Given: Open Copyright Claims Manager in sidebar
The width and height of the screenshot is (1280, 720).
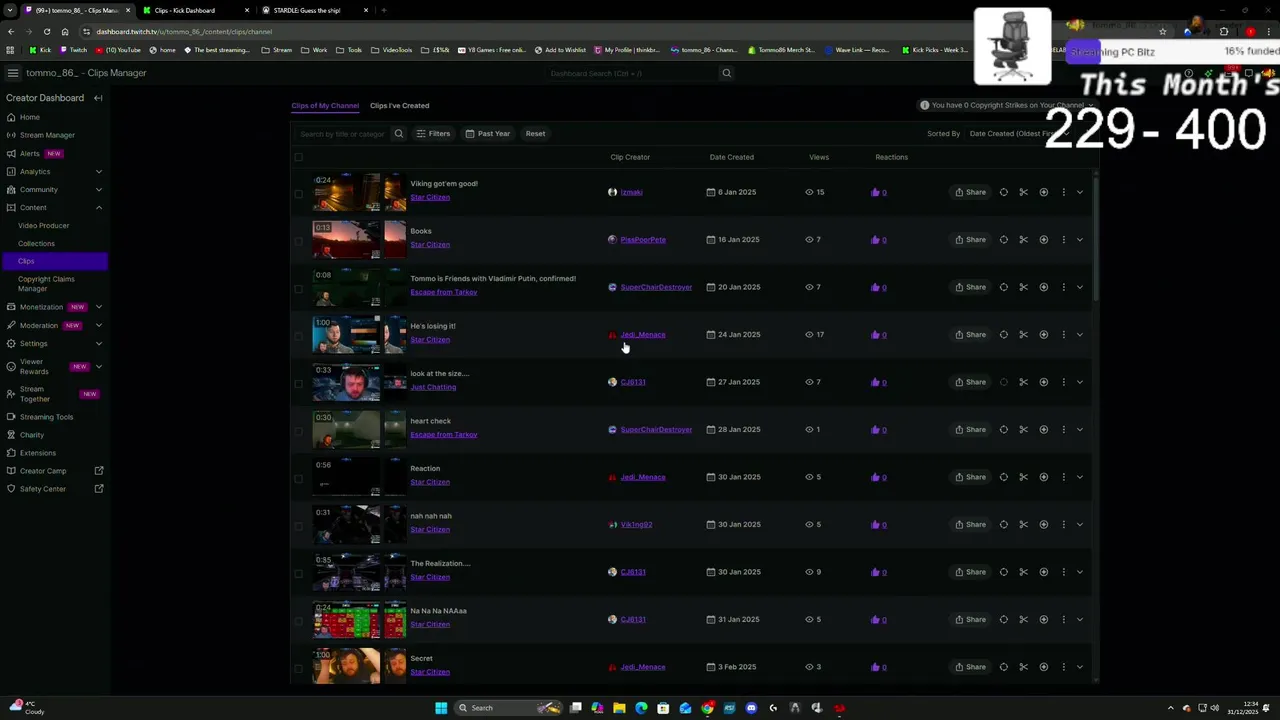Looking at the screenshot, I should [46, 284].
